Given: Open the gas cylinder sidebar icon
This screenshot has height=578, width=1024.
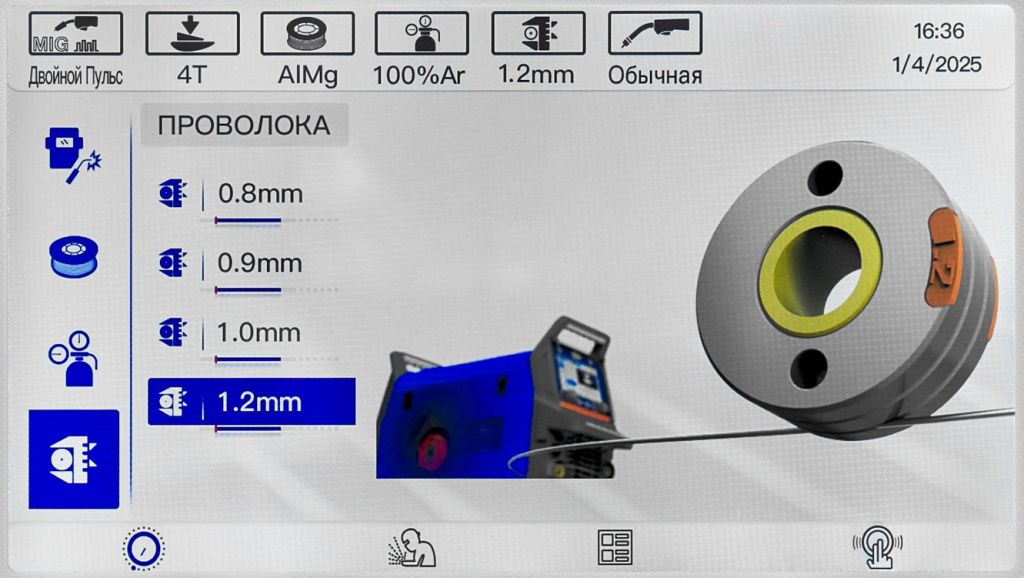Looking at the screenshot, I should (74, 358).
